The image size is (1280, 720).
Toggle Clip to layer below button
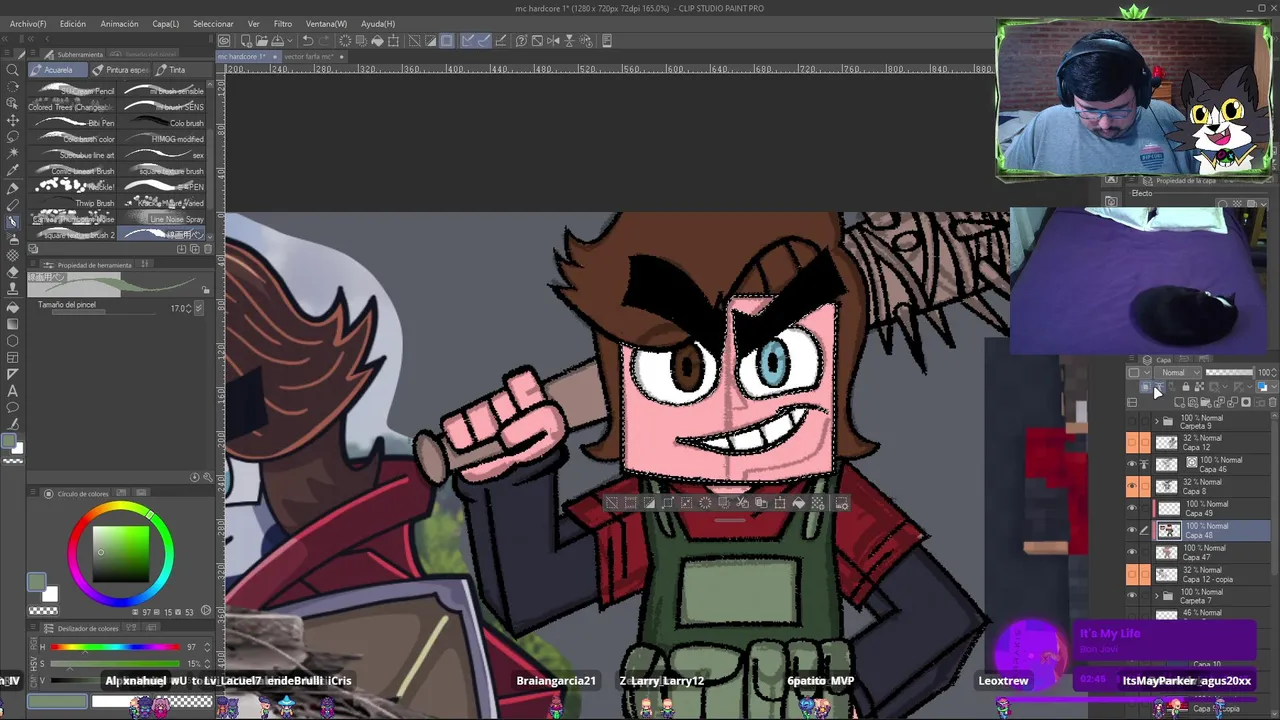[1146, 387]
